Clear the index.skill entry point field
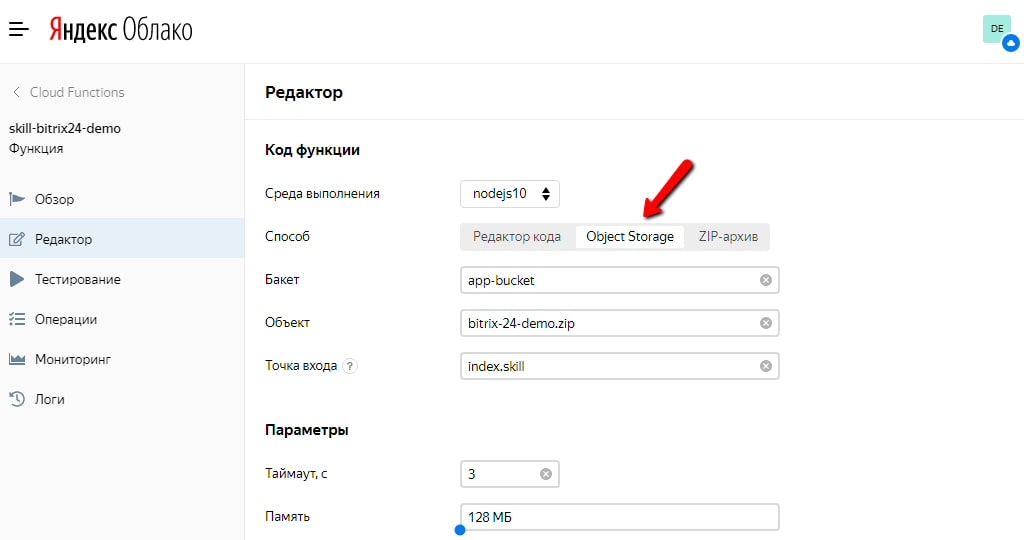This screenshot has width=1024, height=540. tap(765, 366)
